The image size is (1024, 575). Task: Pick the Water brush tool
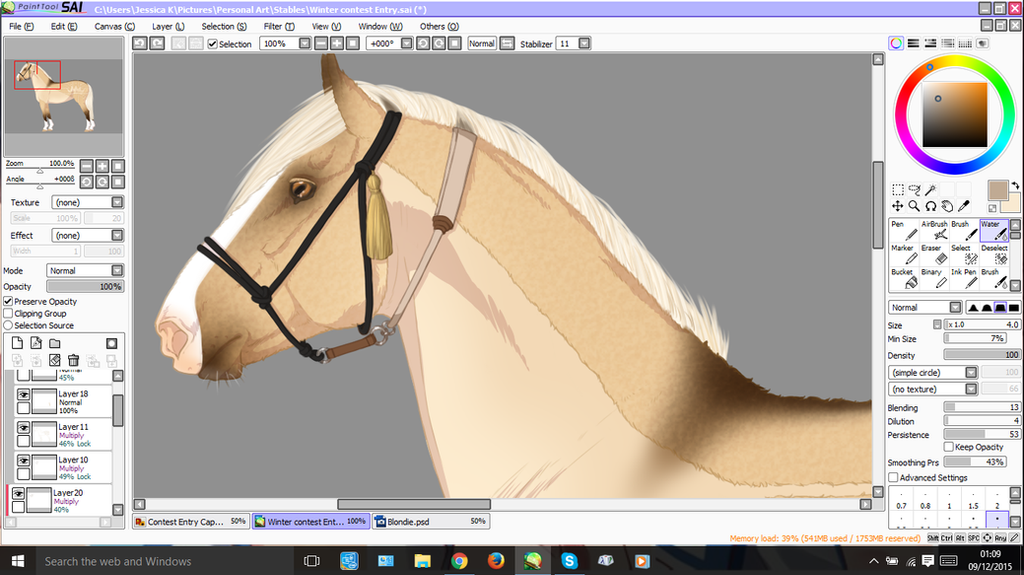point(994,231)
